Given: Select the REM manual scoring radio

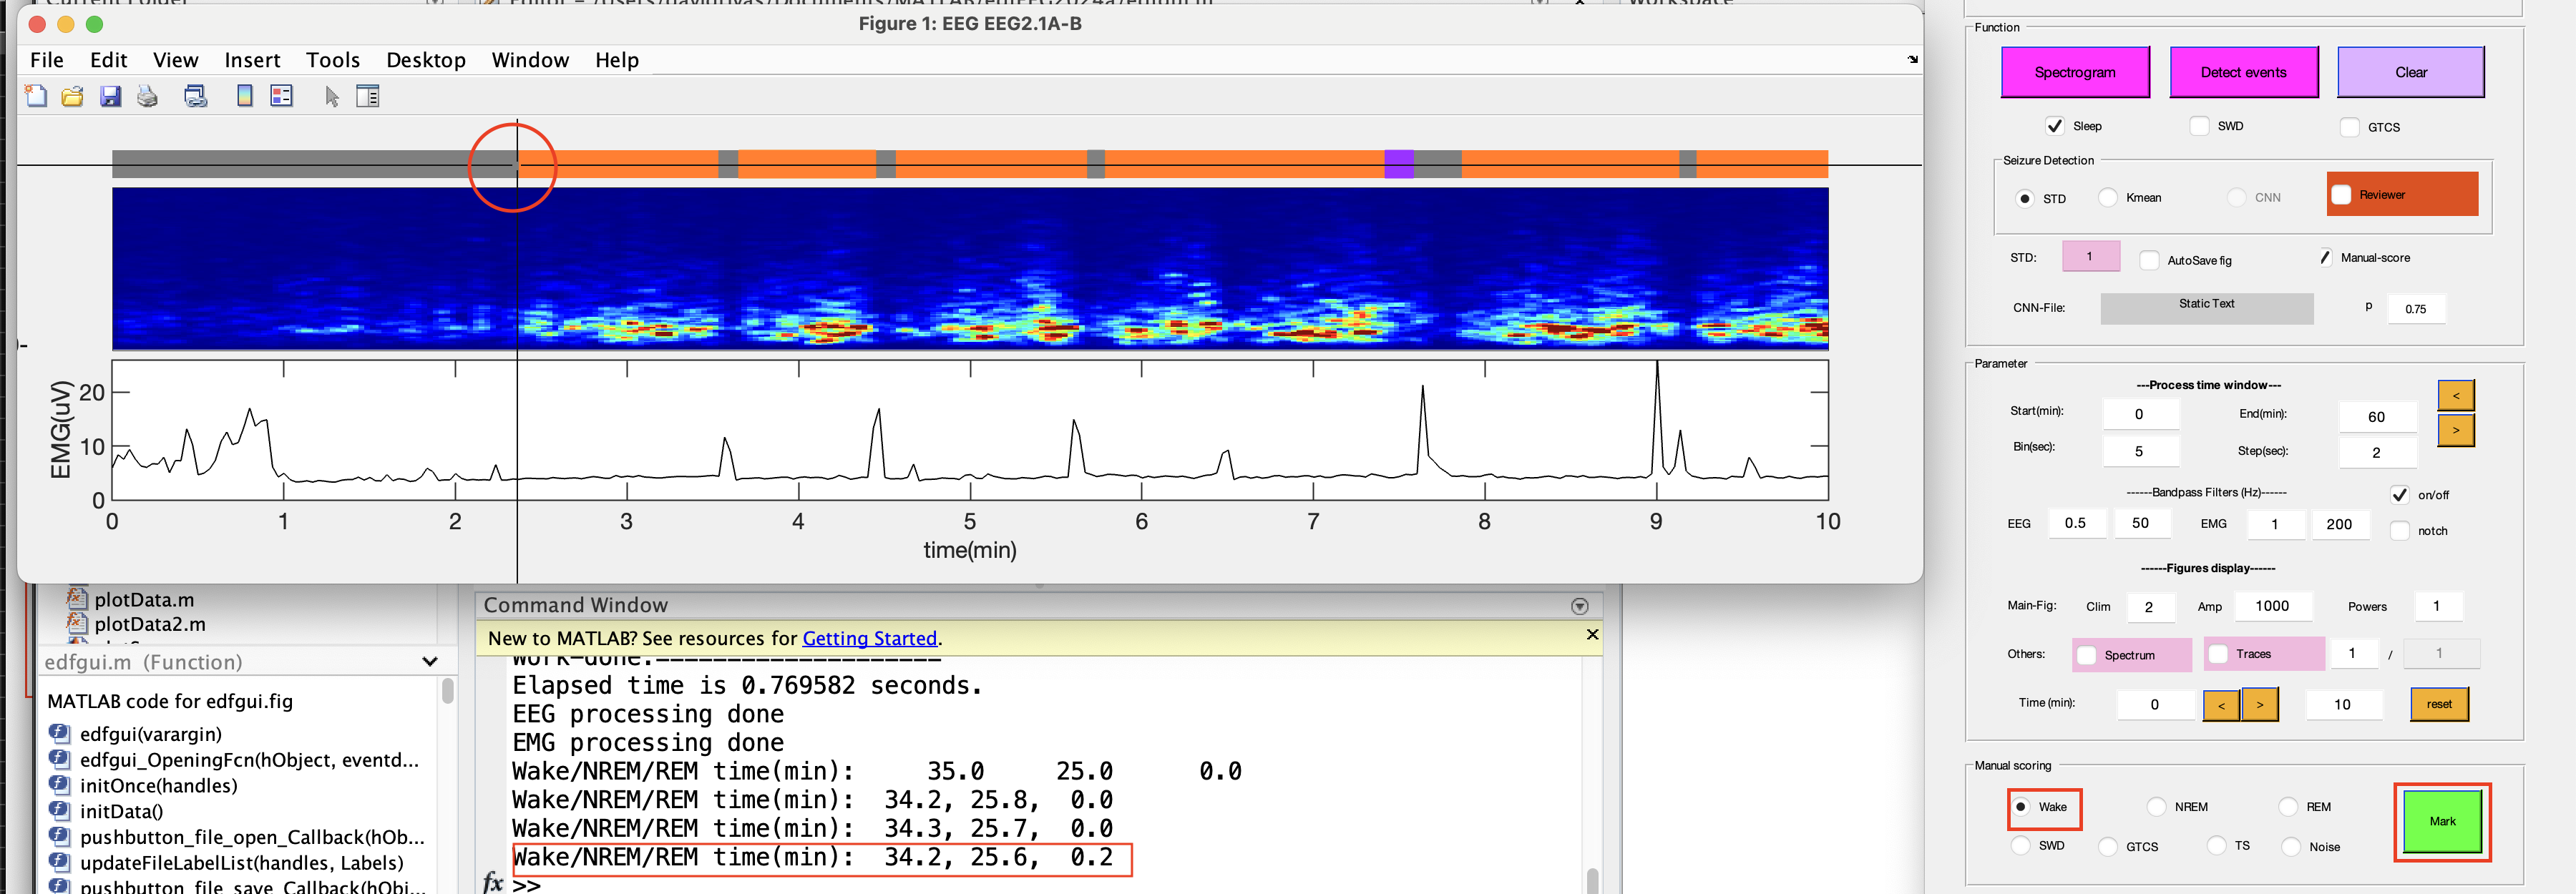Looking at the screenshot, I should pos(2288,806).
